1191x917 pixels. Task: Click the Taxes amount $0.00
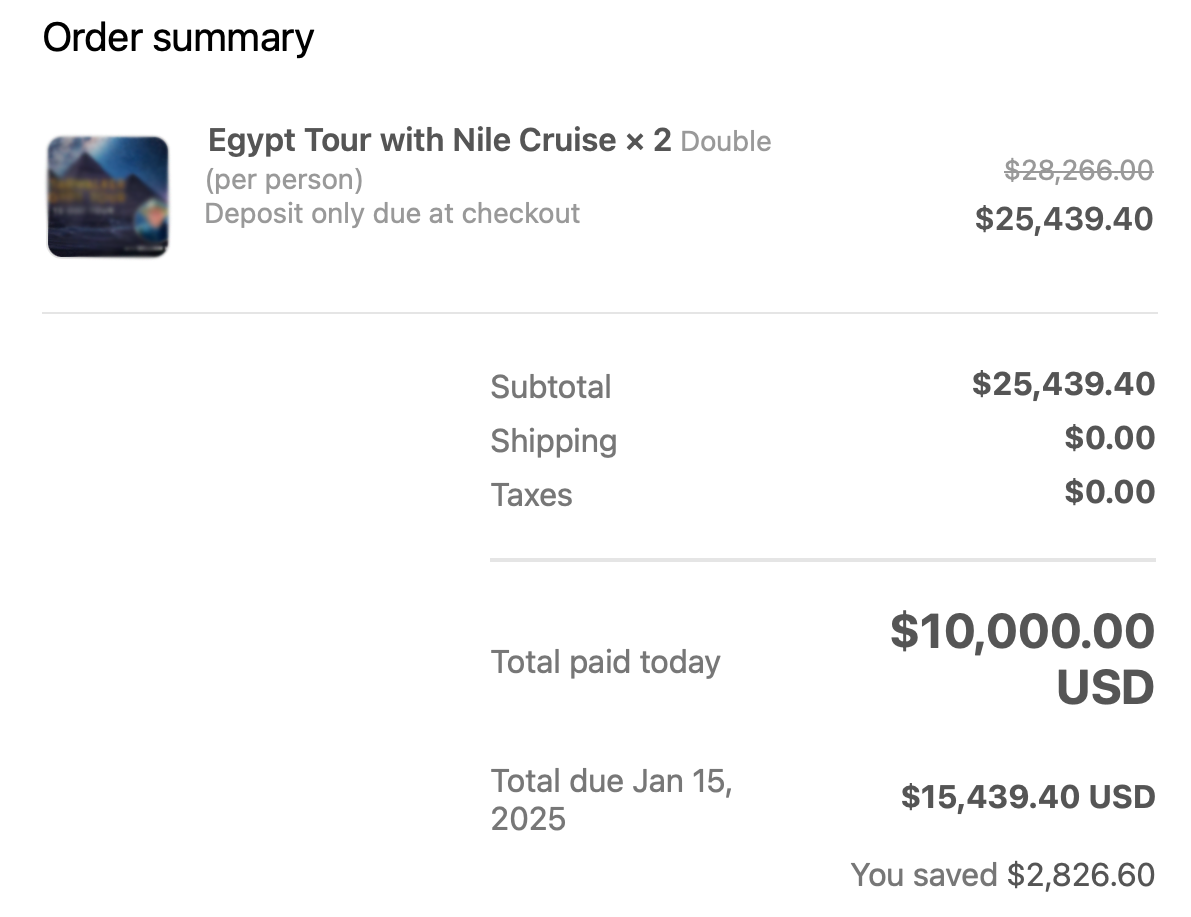click(1110, 492)
